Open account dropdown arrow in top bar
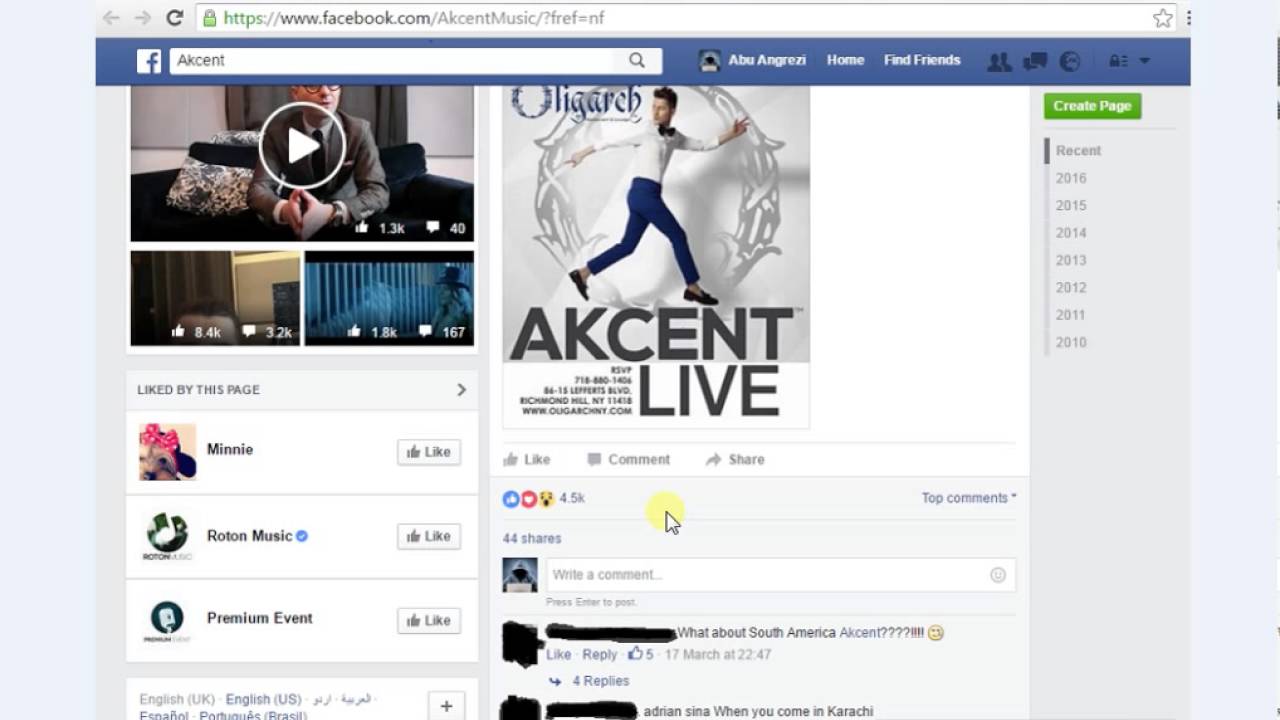 click(1144, 61)
